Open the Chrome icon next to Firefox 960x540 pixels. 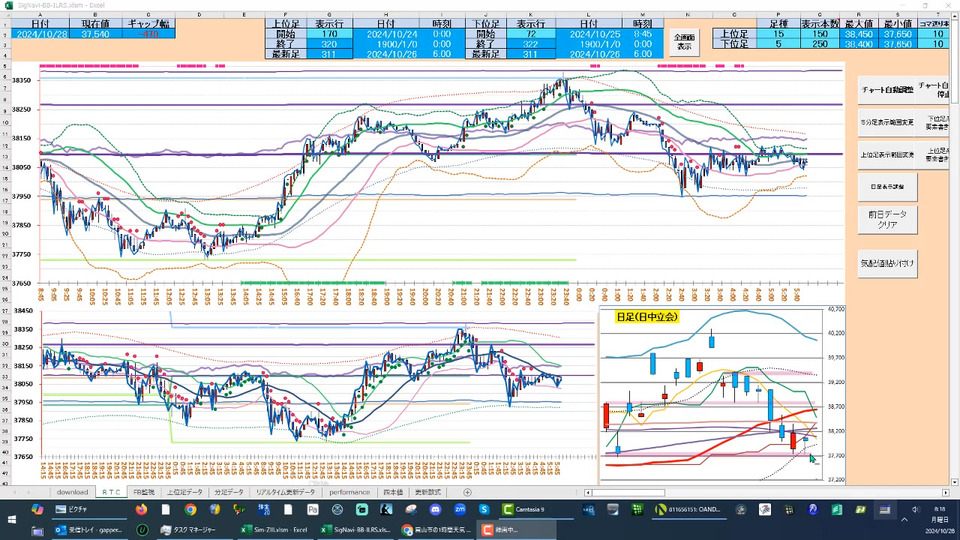coord(190,509)
